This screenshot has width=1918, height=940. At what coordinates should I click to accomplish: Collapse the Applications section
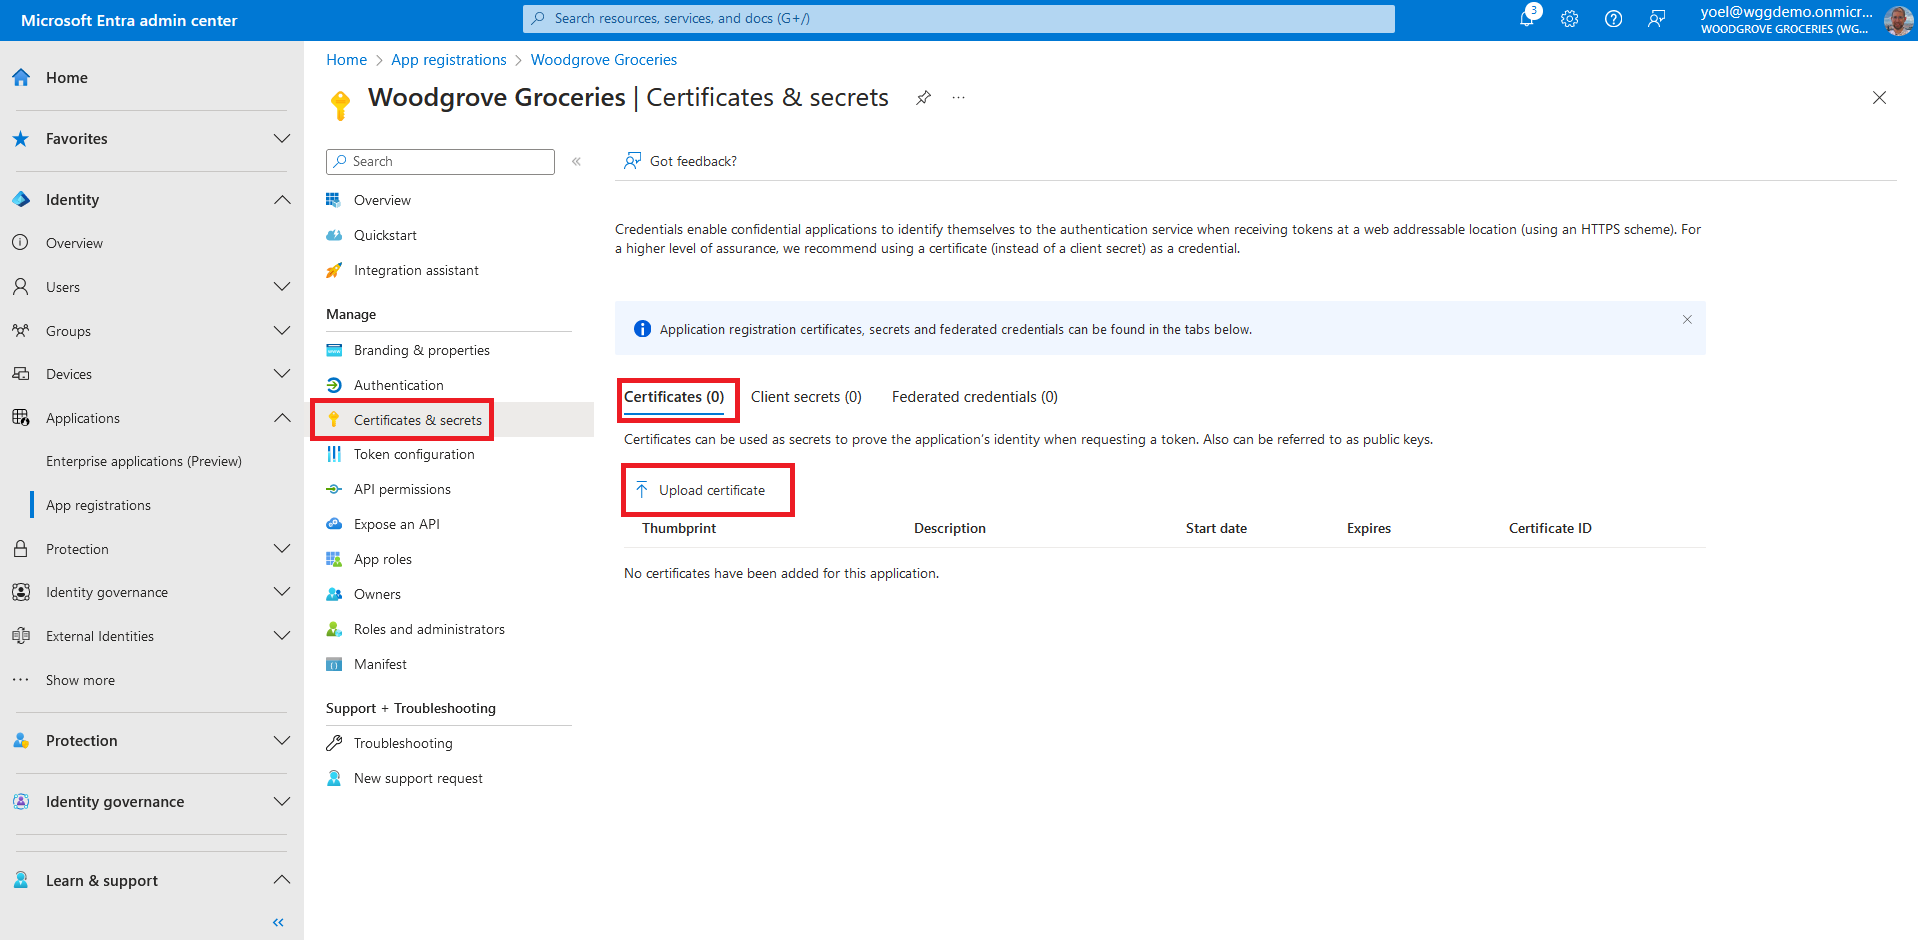282,418
